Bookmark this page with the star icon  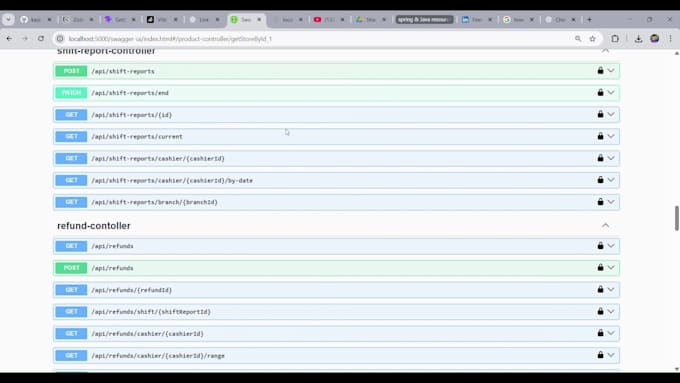click(592, 39)
